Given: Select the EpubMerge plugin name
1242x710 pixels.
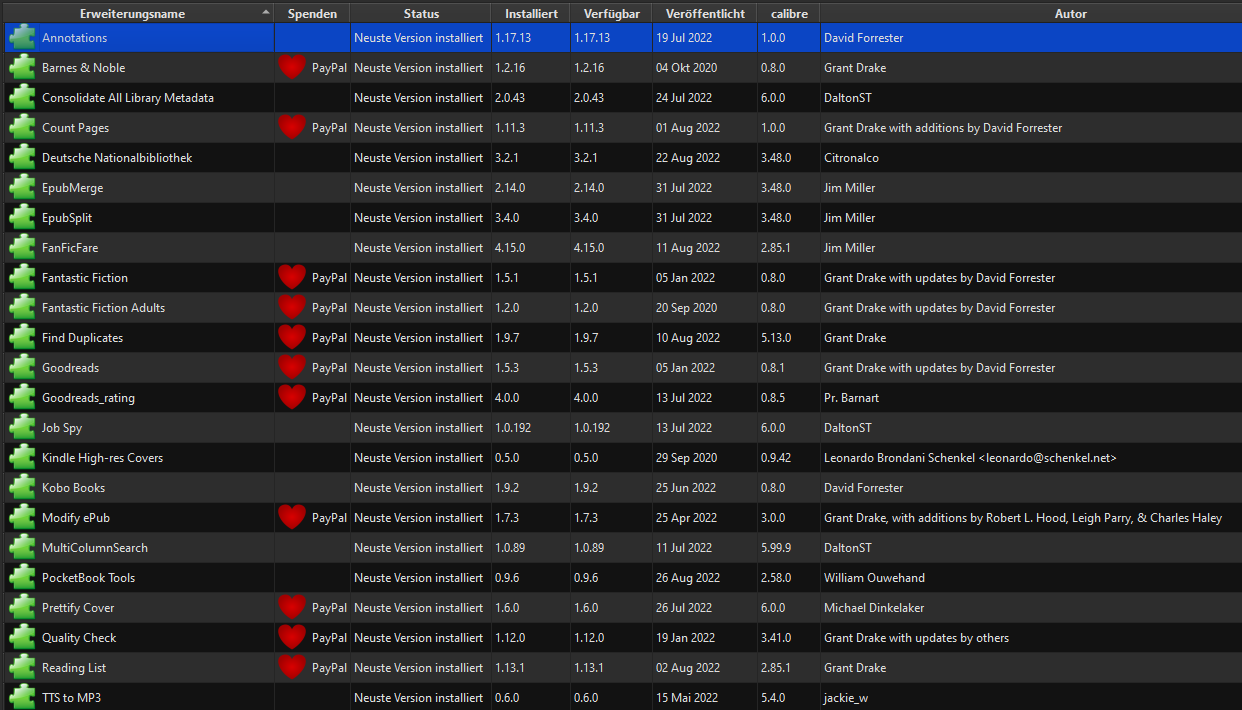Looking at the screenshot, I should pyautogui.click(x=72, y=188).
